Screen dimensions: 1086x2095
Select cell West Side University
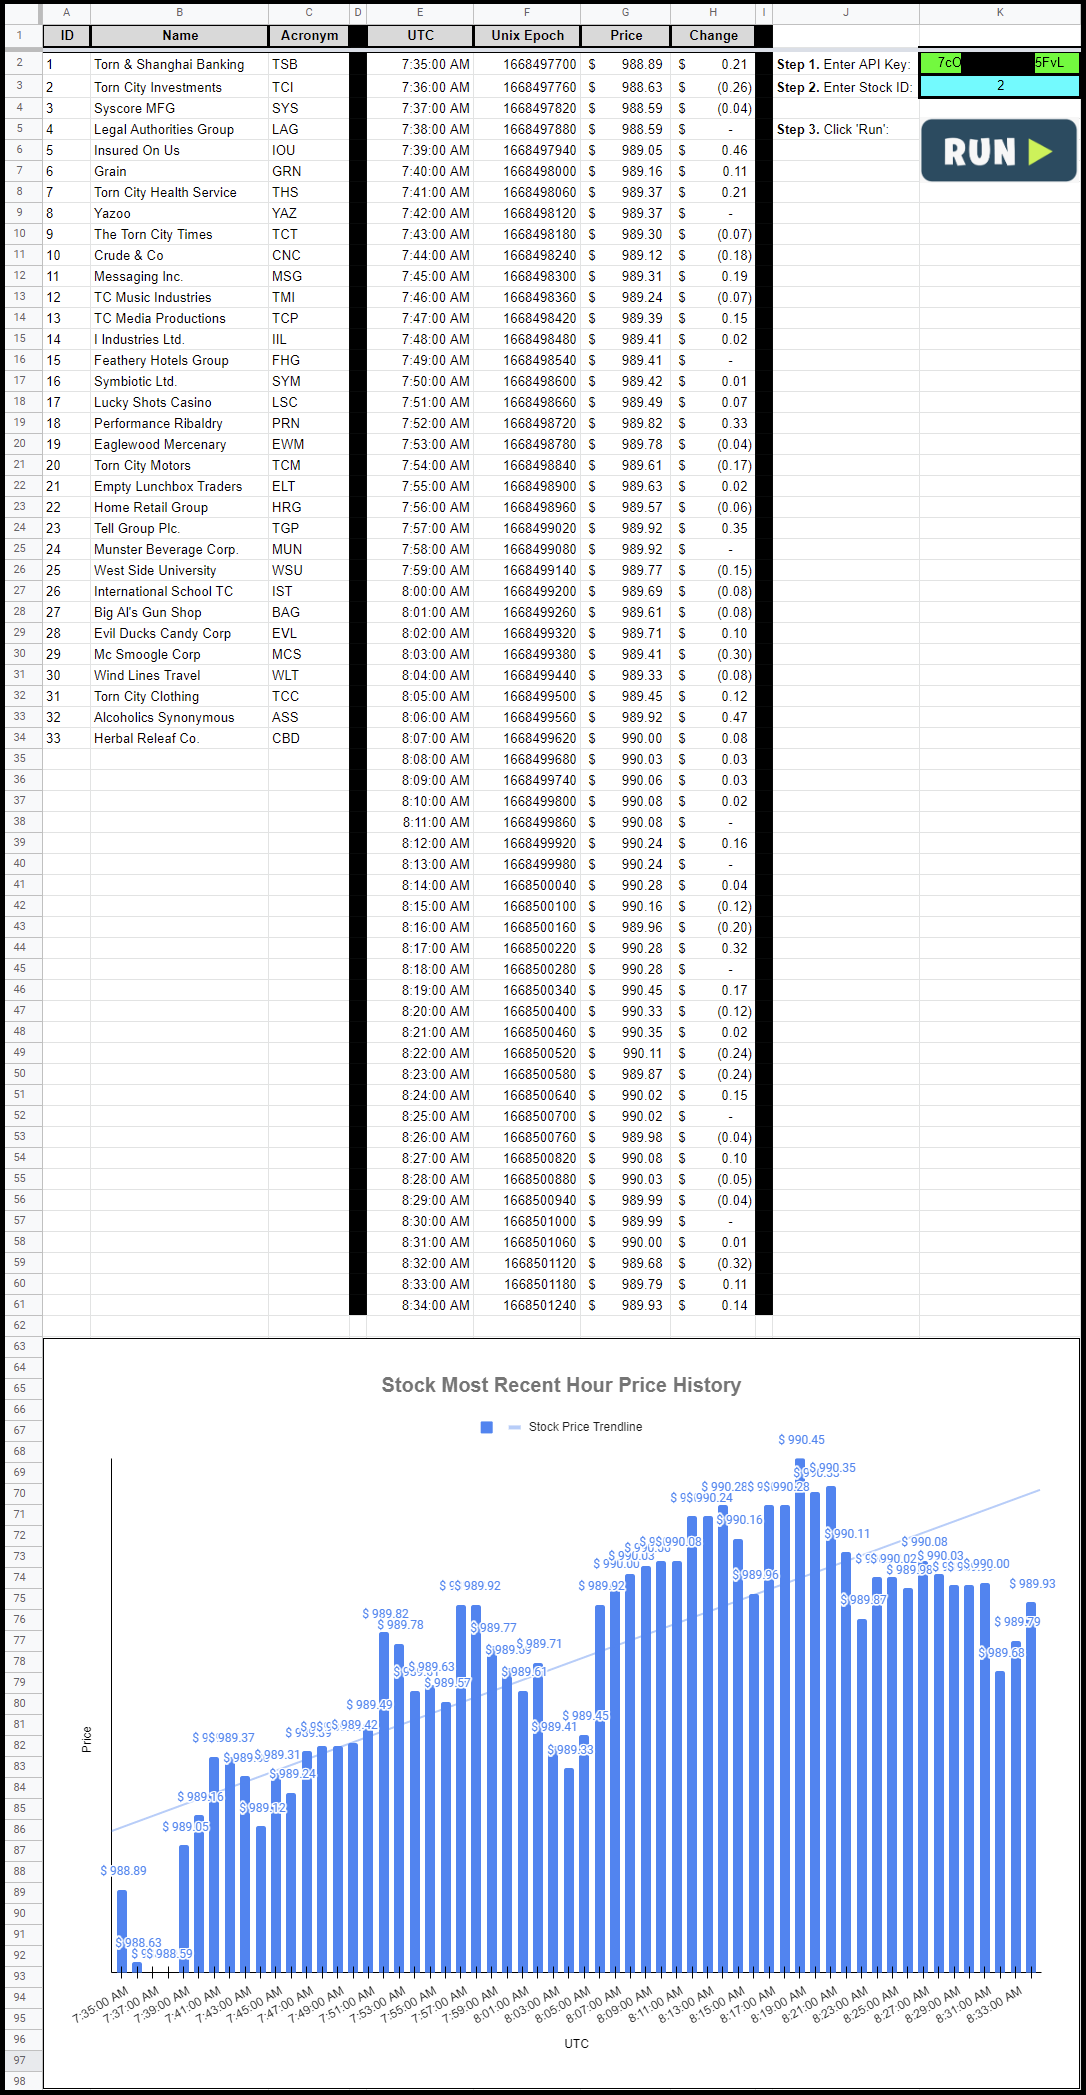tap(180, 570)
